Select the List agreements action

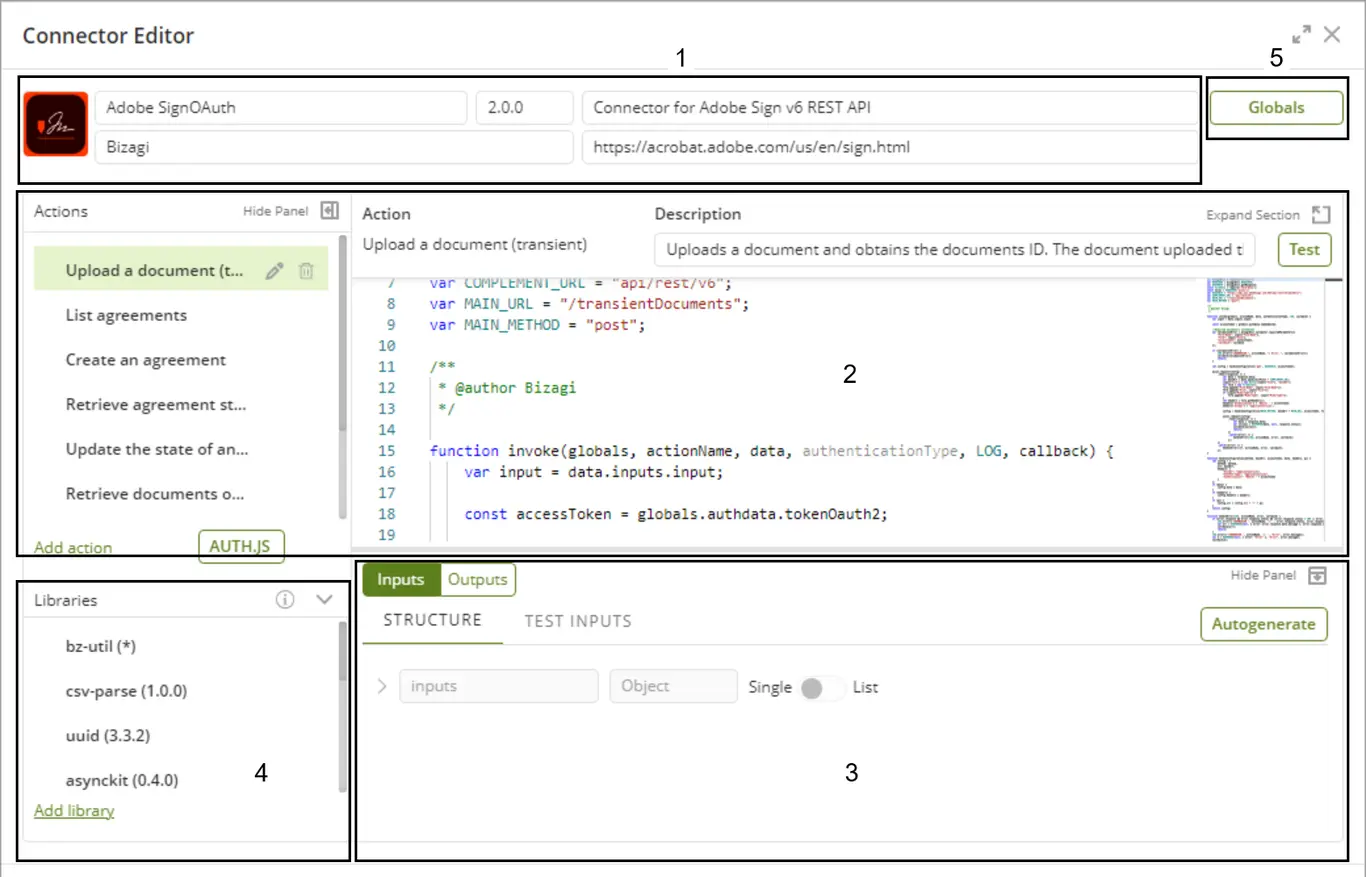click(181, 315)
